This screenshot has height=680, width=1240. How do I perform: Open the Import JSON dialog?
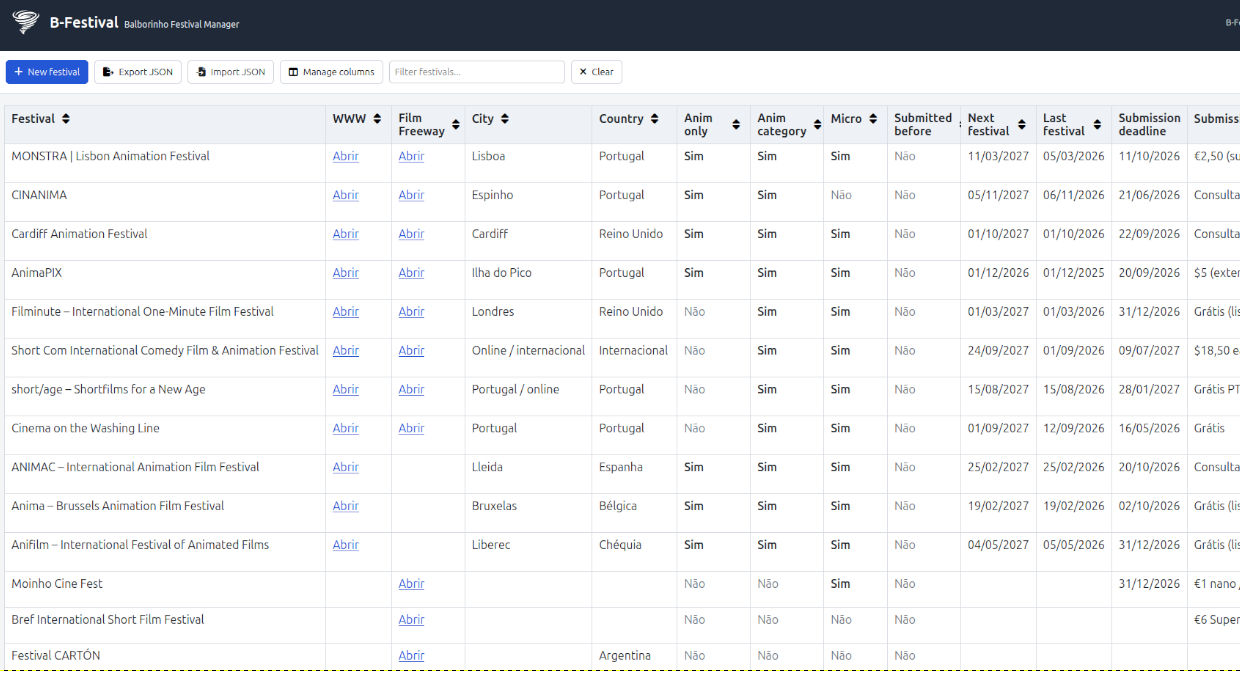[230, 72]
